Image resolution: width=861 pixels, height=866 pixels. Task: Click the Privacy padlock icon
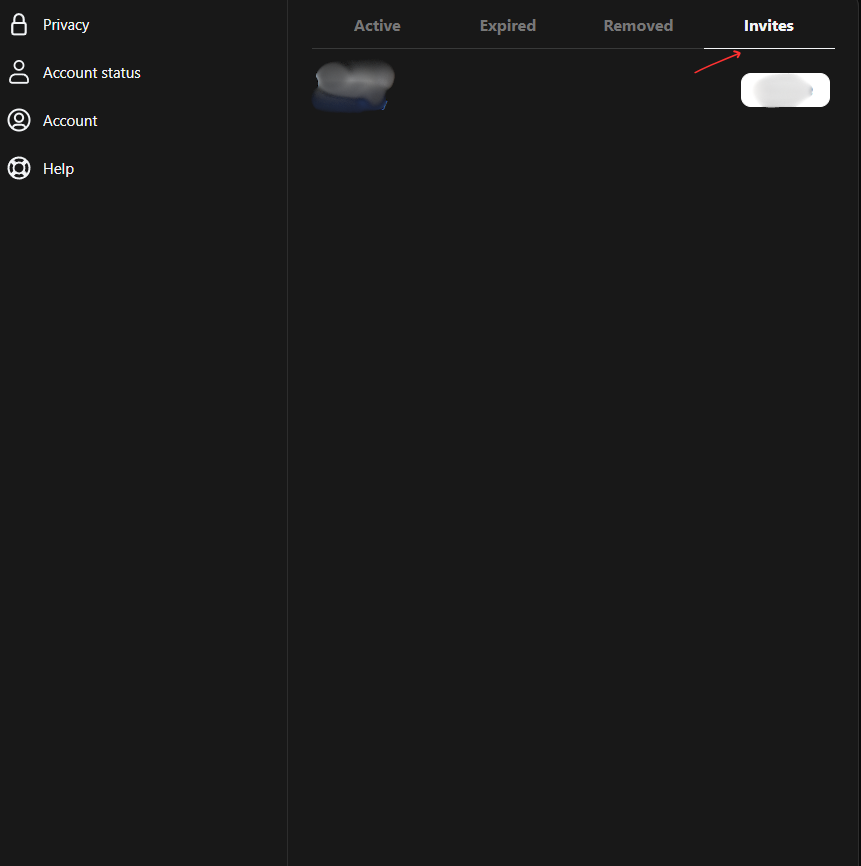[18, 25]
